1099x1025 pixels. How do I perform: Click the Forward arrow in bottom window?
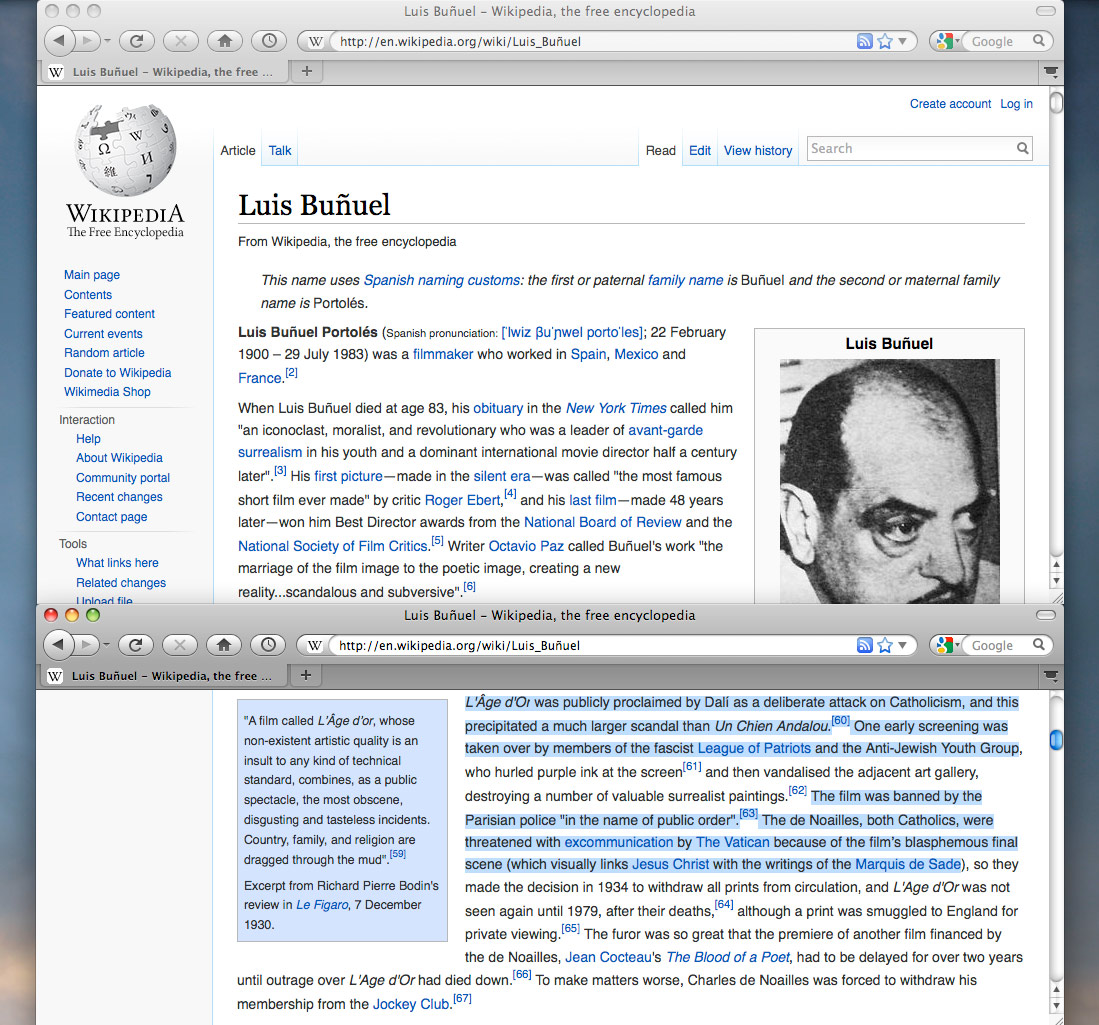pyautogui.click(x=86, y=644)
